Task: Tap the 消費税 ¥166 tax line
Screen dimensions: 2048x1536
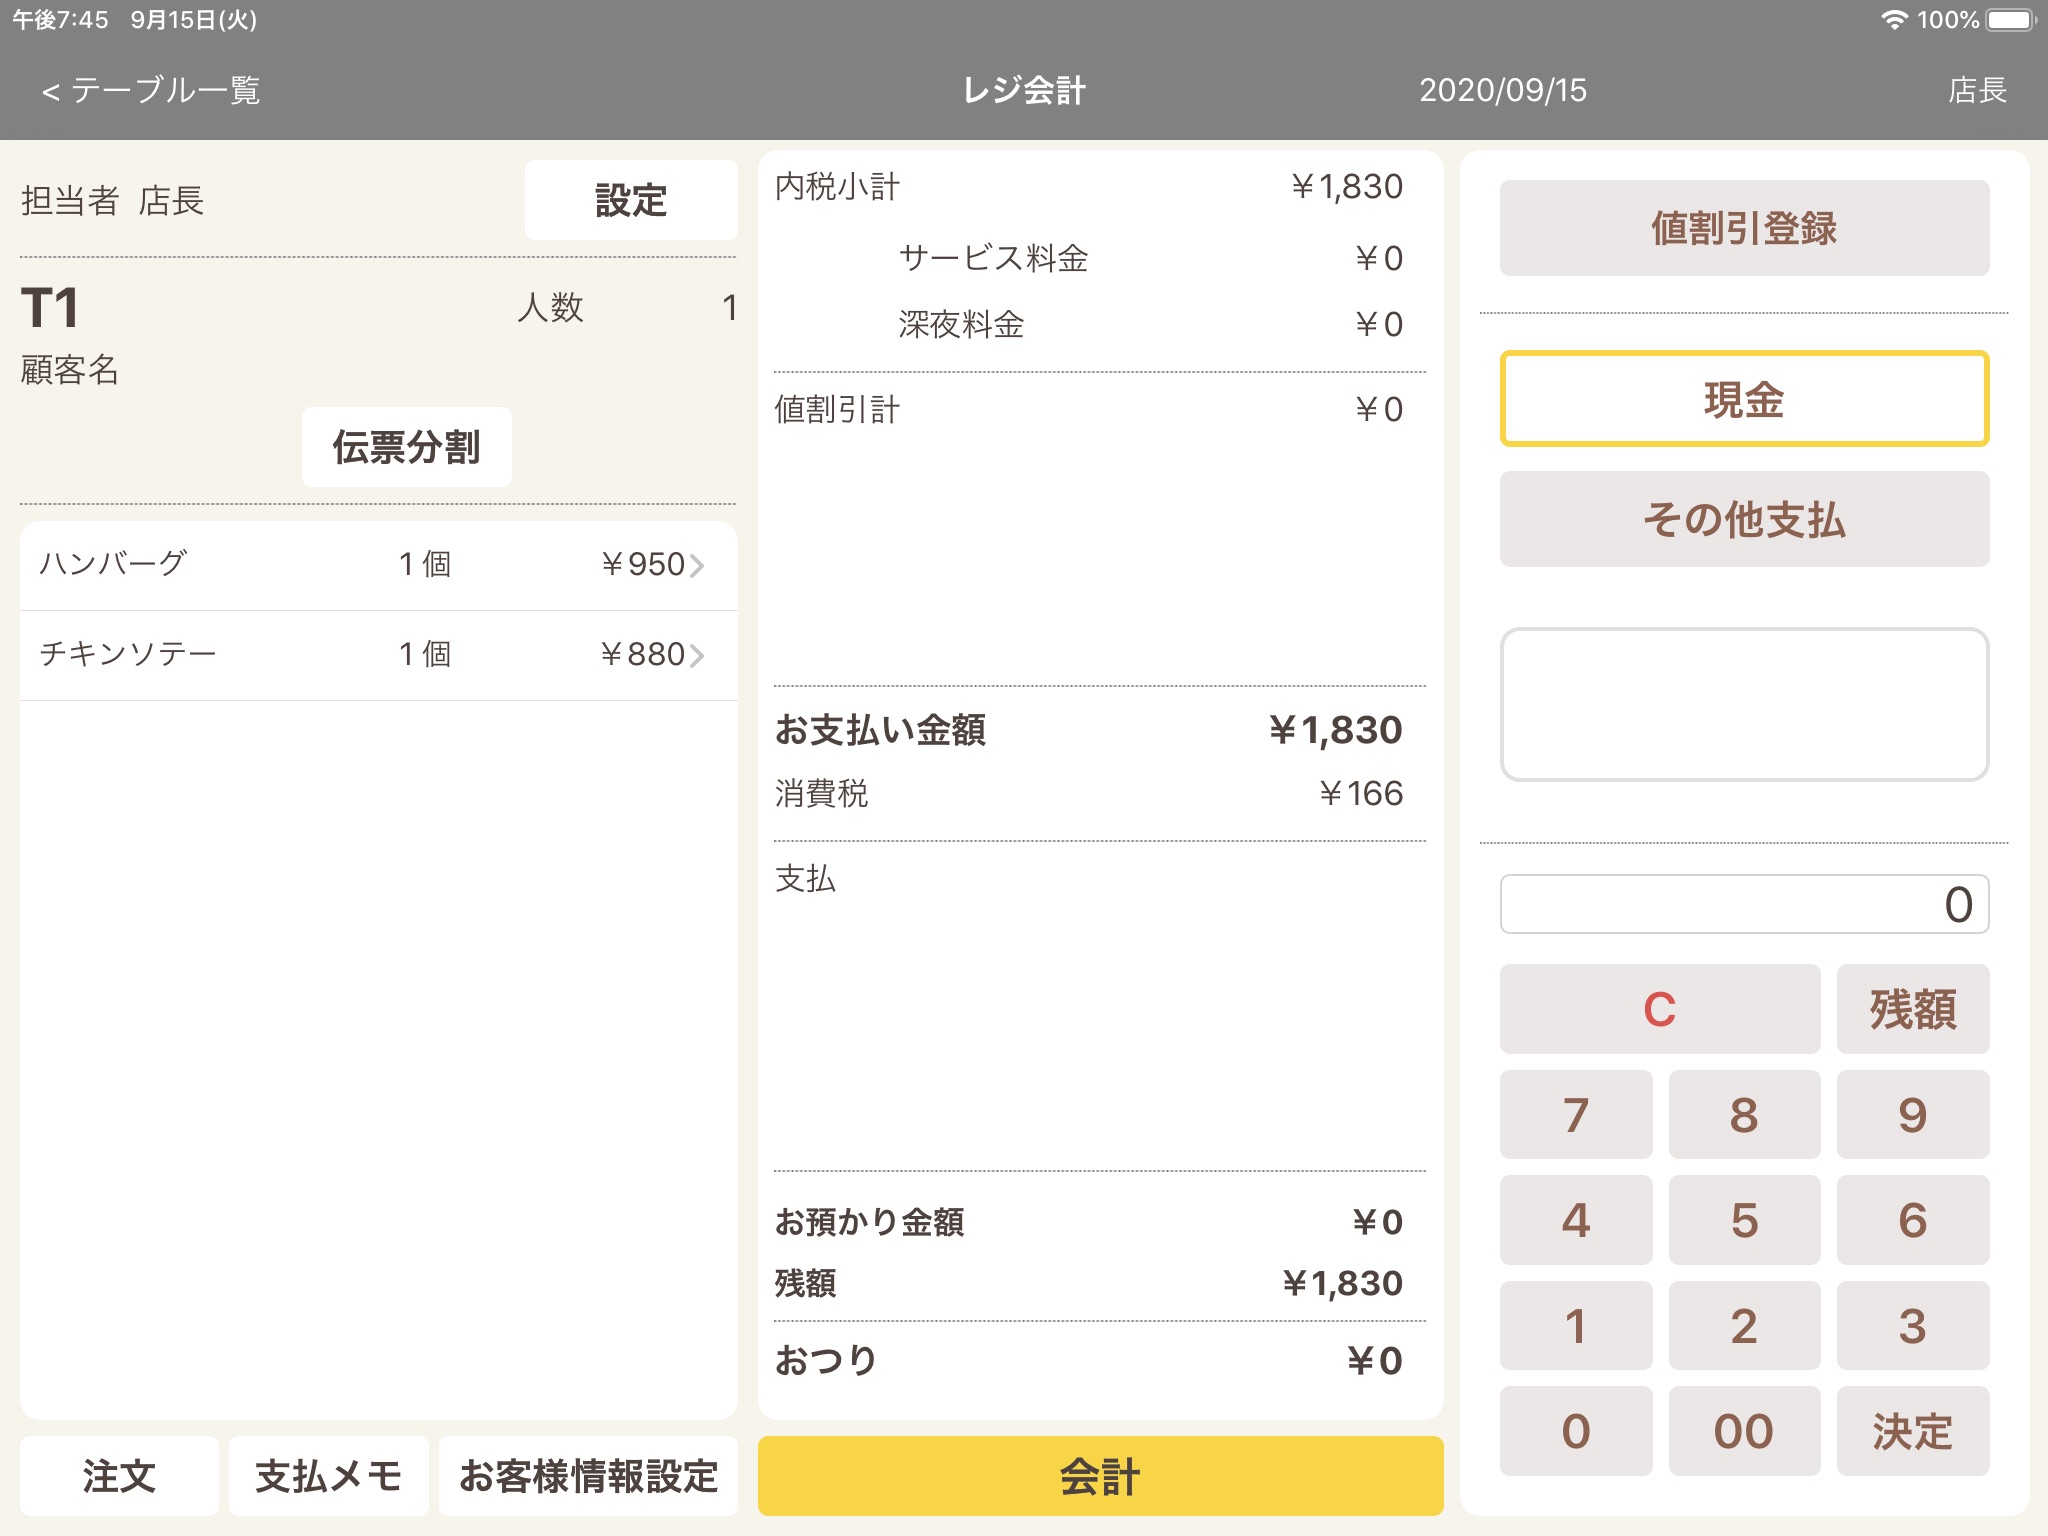Action: click(1089, 793)
